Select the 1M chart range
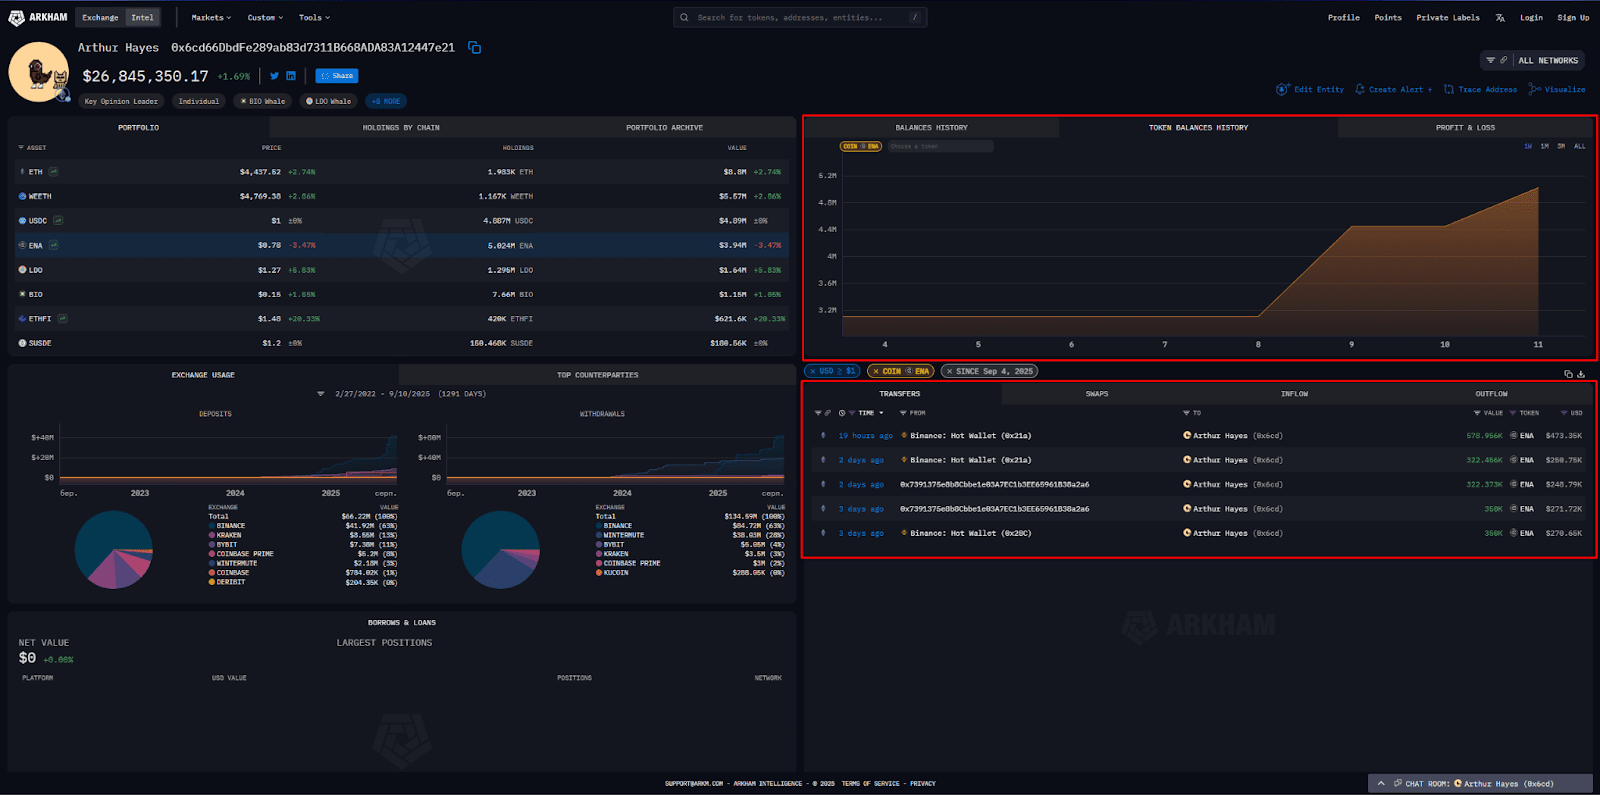 [1544, 146]
